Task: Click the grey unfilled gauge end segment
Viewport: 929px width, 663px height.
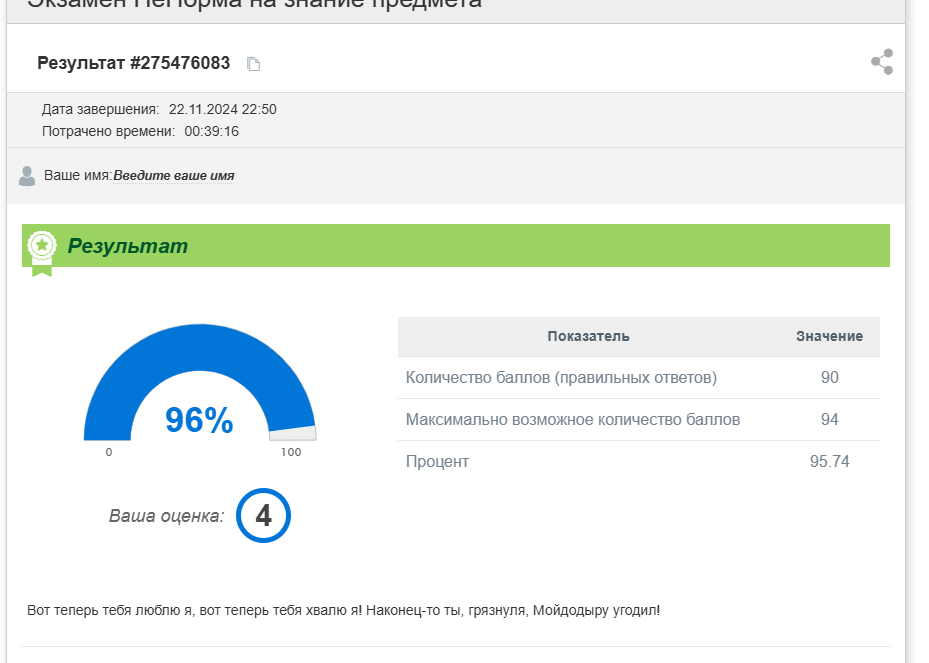Action: (293, 433)
